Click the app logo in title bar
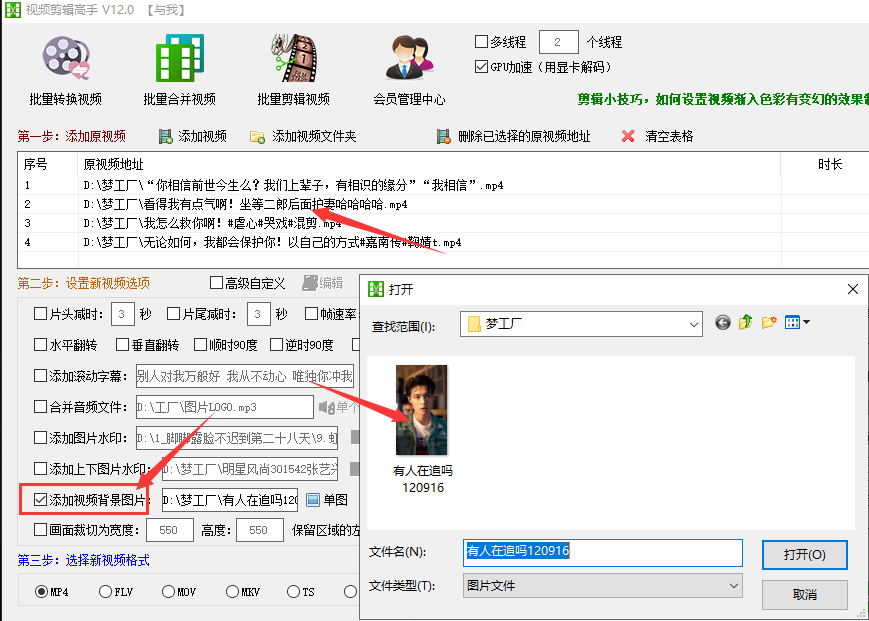Screen dimensions: 869x621 tap(12, 10)
